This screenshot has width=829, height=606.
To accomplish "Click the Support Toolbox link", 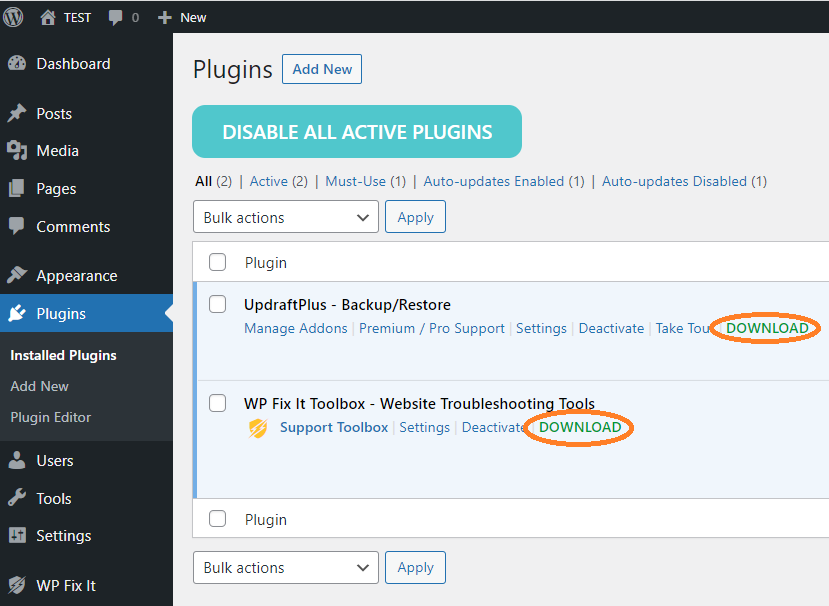I will click(334, 427).
